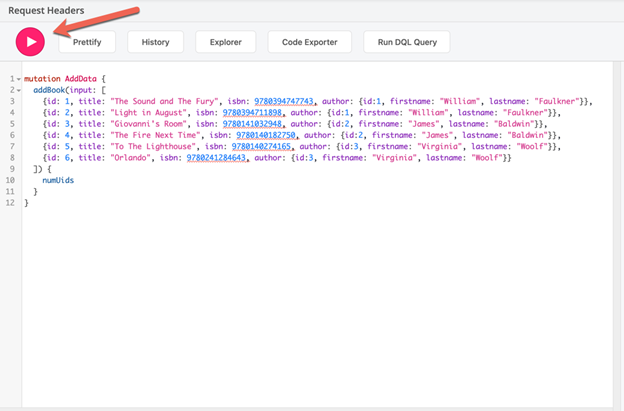Click the "Orlando" title string
Viewport: 624px width, 411px height.
click(131, 158)
